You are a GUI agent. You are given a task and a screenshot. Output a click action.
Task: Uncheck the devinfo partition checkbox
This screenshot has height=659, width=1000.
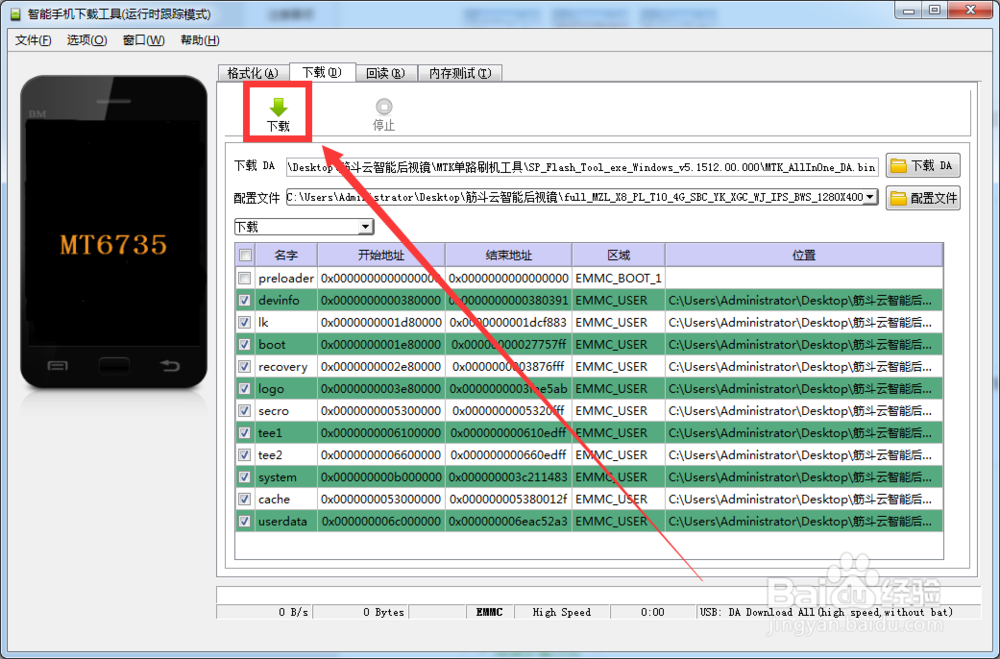point(244,300)
